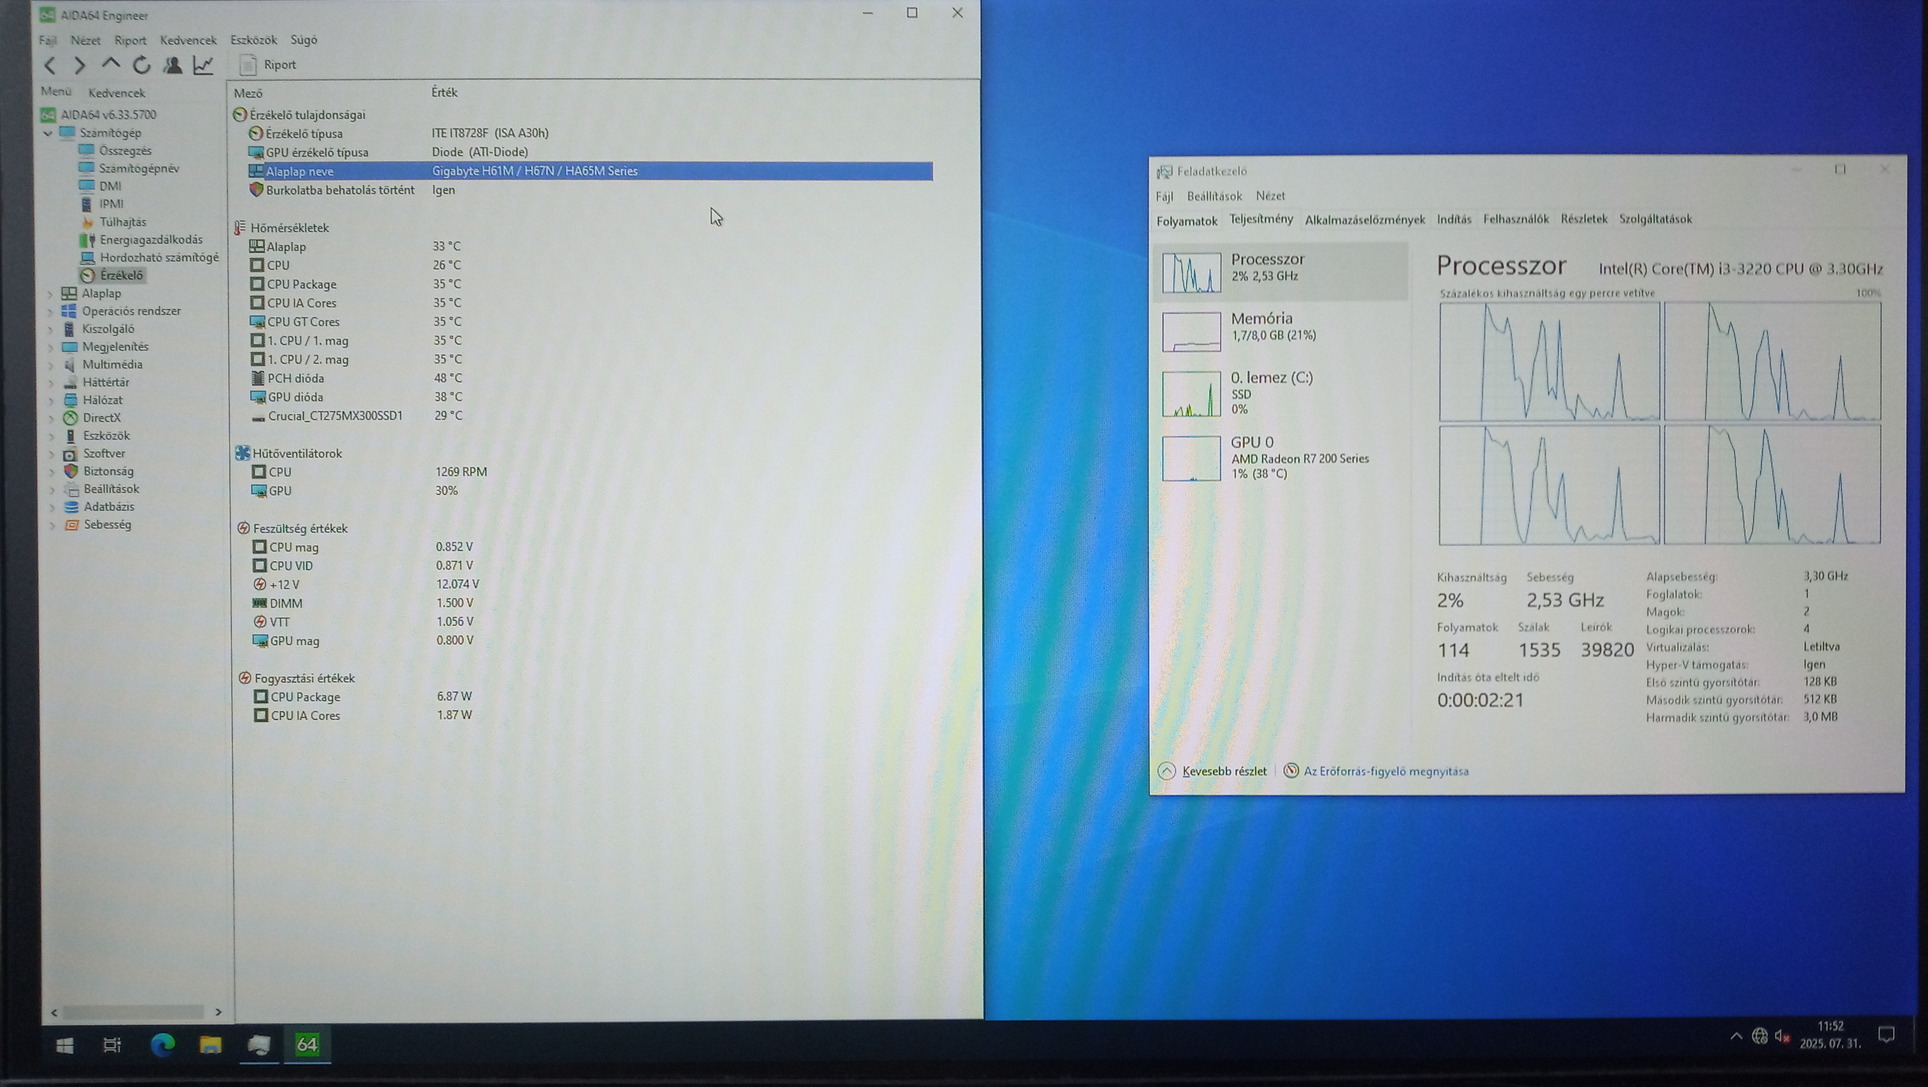
Task: Click the AIDA64 back navigation arrow
Action: [50, 65]
